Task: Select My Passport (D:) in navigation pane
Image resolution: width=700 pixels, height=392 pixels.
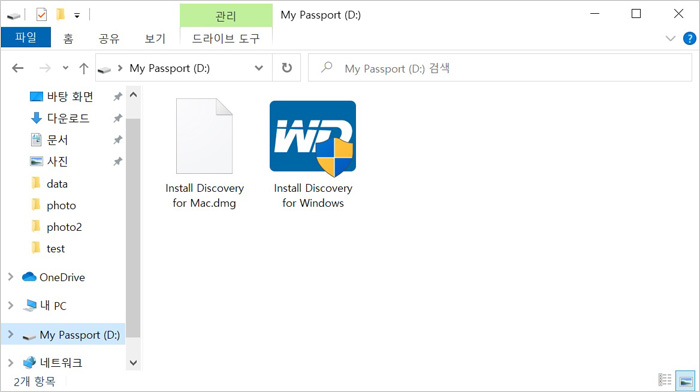Action: click(x=79, y=335)
